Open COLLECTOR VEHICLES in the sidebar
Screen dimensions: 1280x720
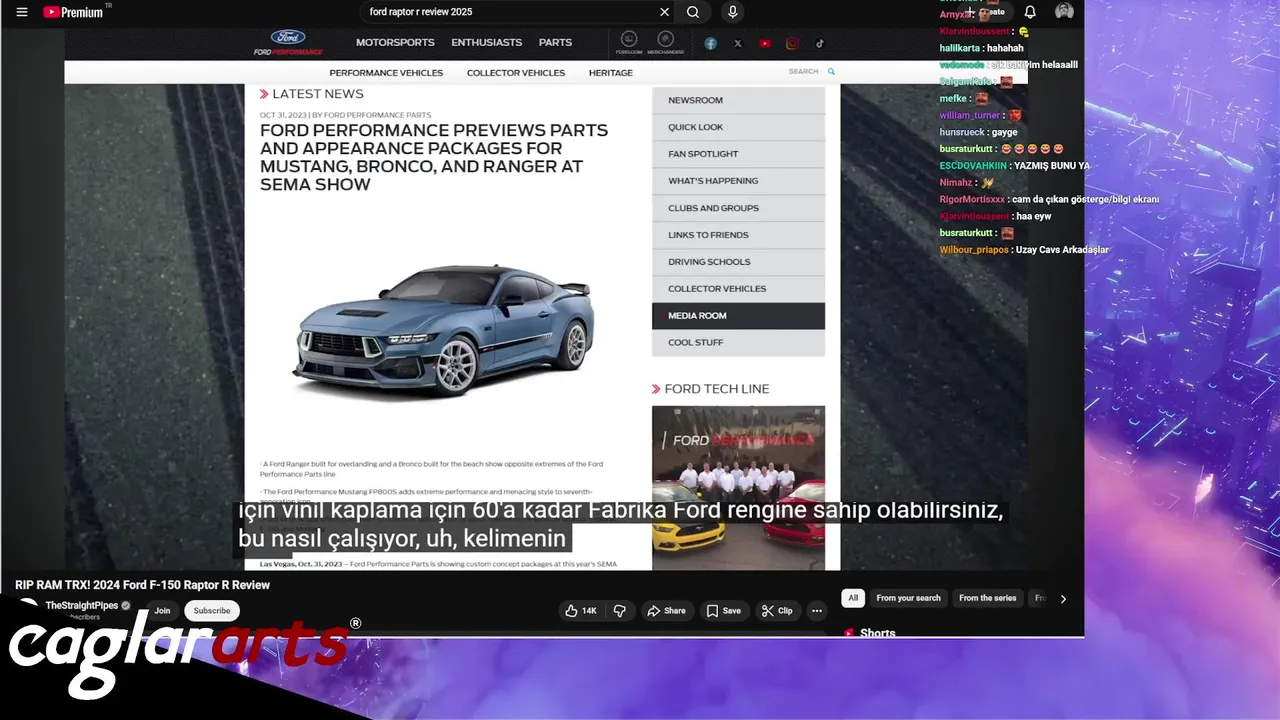click(738, 289)
